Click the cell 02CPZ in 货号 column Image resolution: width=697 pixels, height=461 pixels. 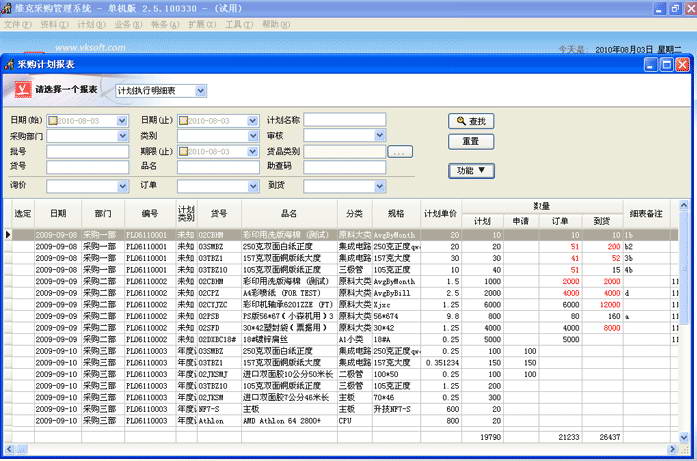point(219,293)
